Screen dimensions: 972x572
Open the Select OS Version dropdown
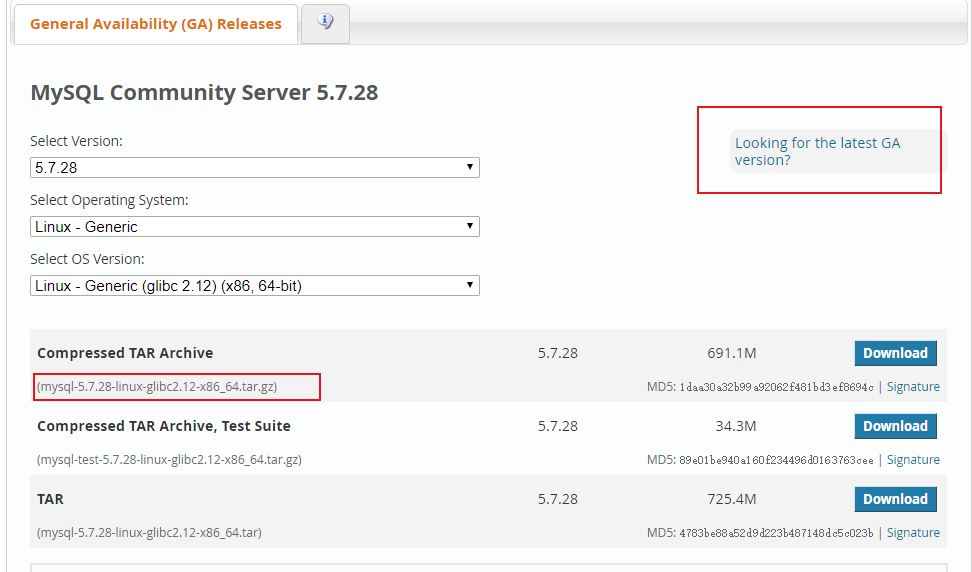pyautogui.click(x=255, y=285)
